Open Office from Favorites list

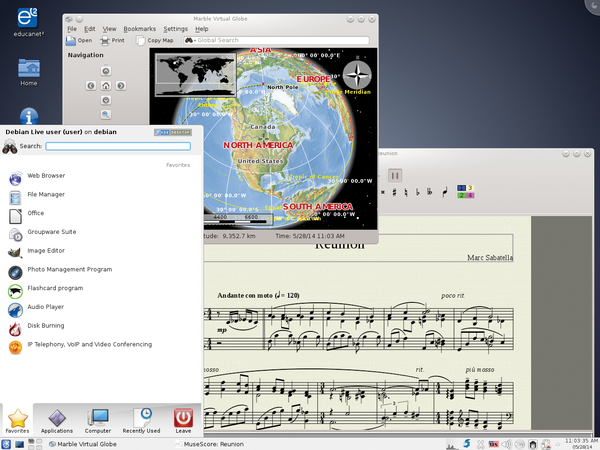pyautogui.click(x=101, y=213)
